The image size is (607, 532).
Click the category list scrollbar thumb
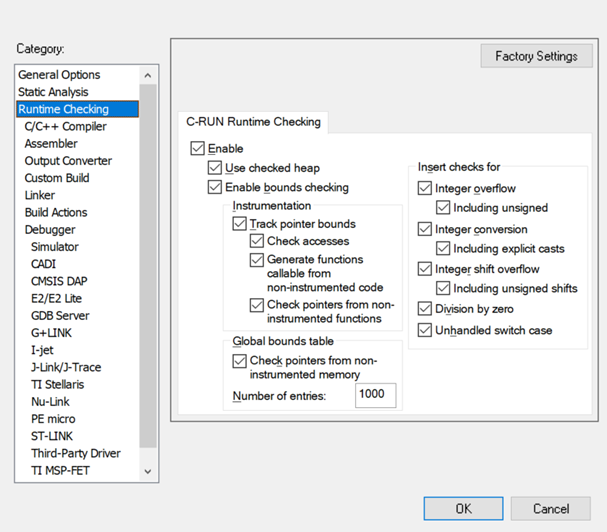(148, 266)
